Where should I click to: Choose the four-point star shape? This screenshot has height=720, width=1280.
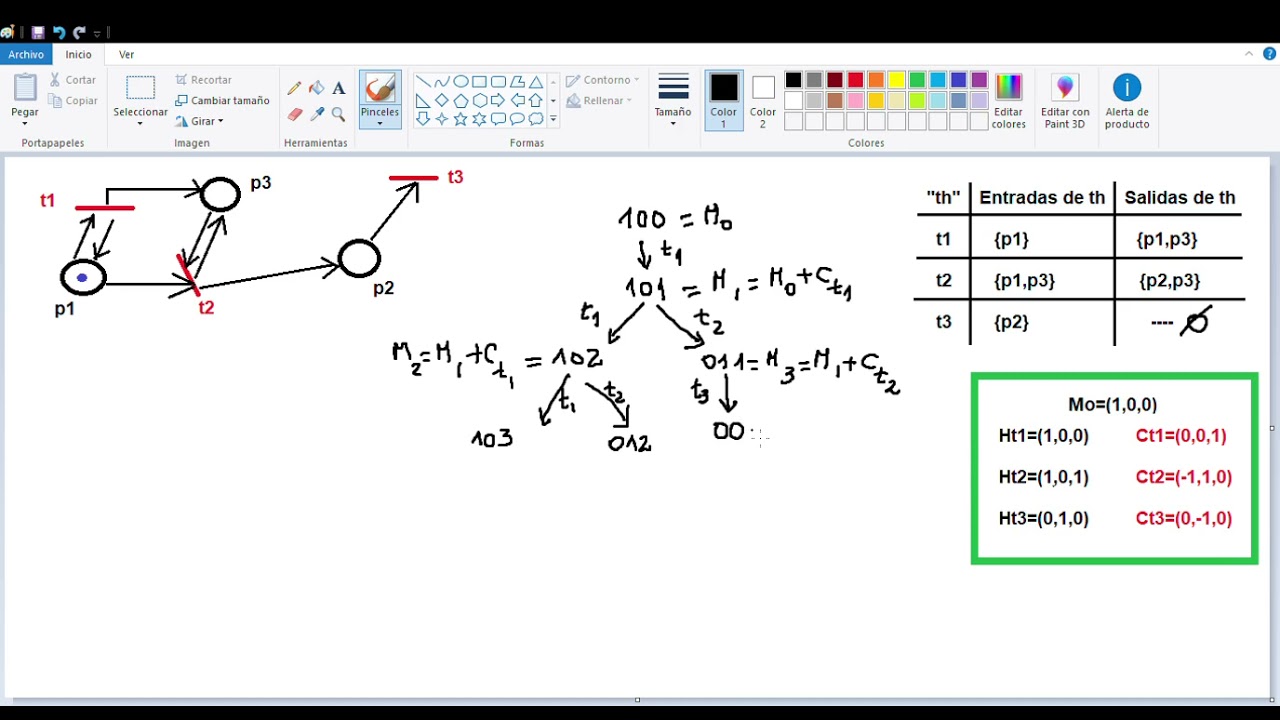[x=442, y=119]
